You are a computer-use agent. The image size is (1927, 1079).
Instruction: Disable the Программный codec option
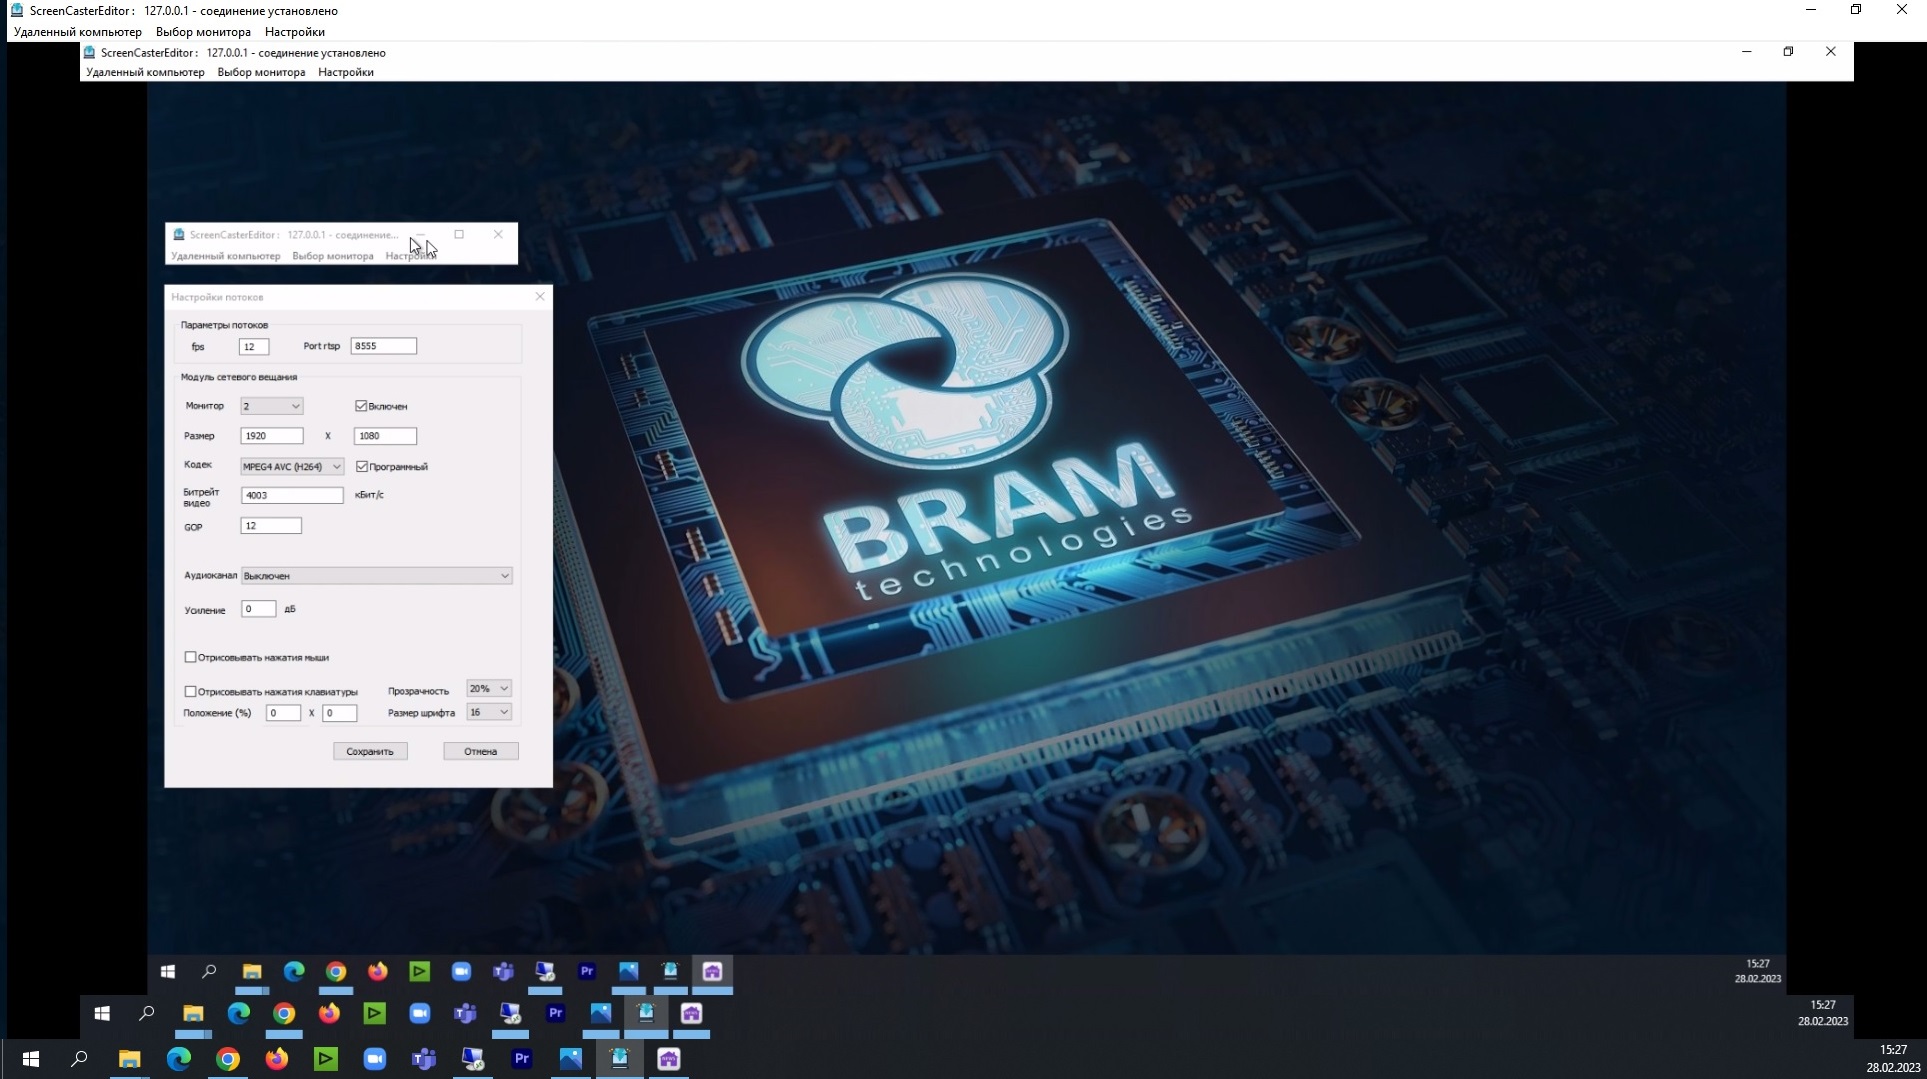[361, 466]
